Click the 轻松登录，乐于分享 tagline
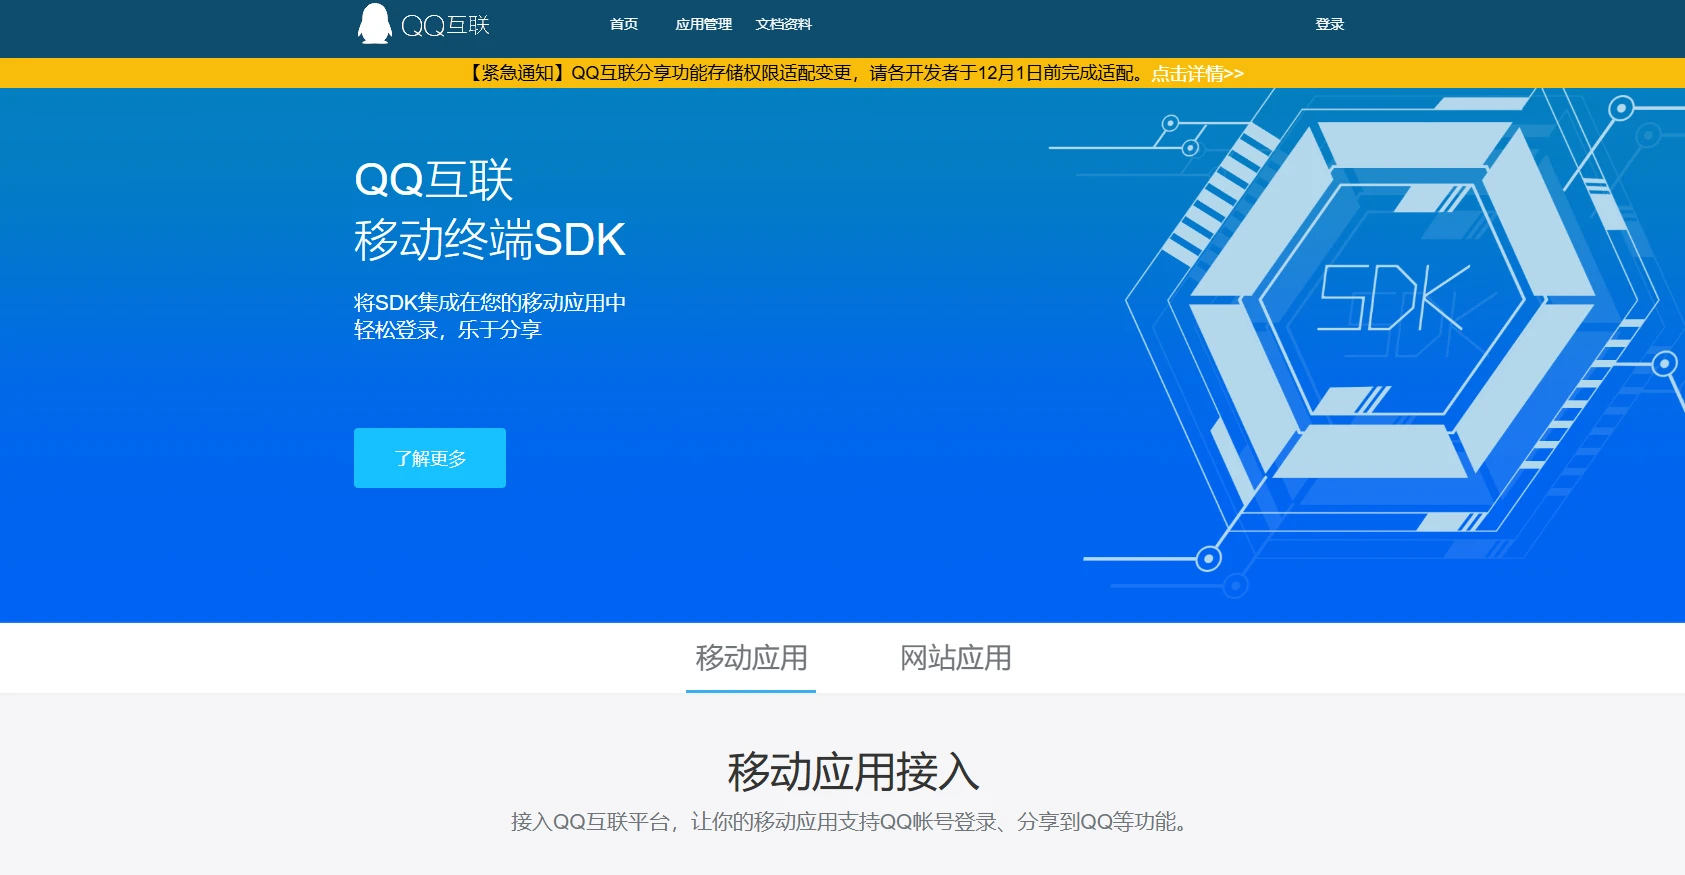Screen dimensions: 1685x875 448,330
